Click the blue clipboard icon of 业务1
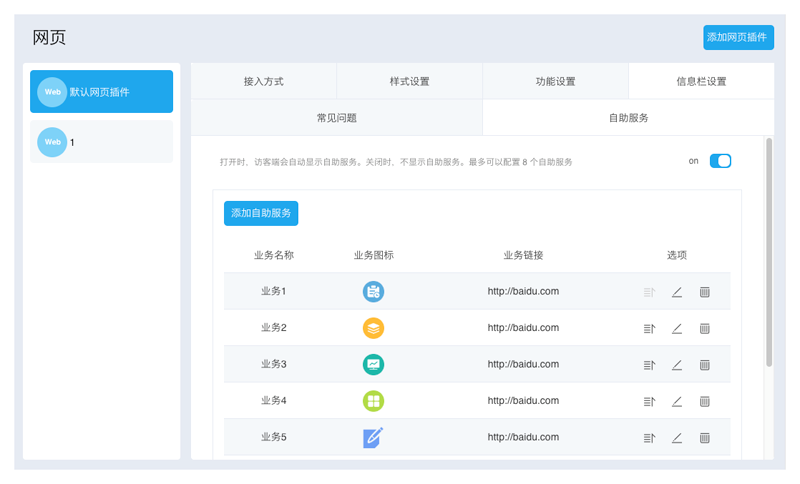This screenshot has width=800, height=484. tap(373, 292)
